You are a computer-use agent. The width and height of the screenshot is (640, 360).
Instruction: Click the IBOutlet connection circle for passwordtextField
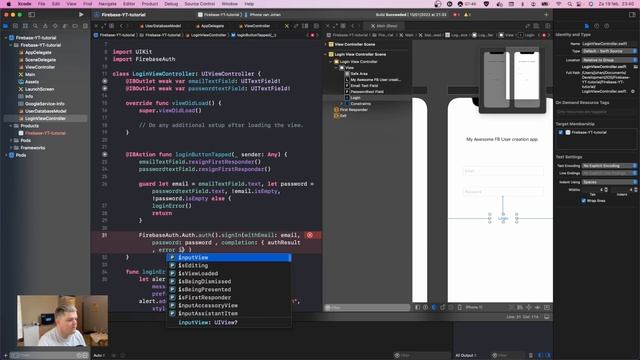[104, 89]
